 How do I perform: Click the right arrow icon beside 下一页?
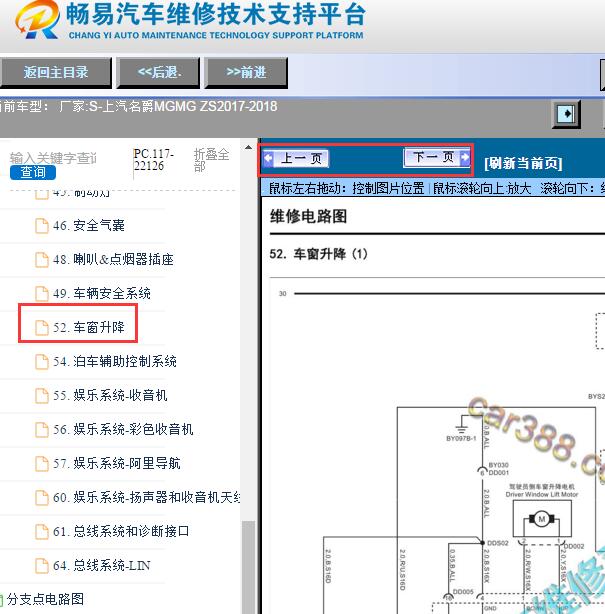click(465, 157)
